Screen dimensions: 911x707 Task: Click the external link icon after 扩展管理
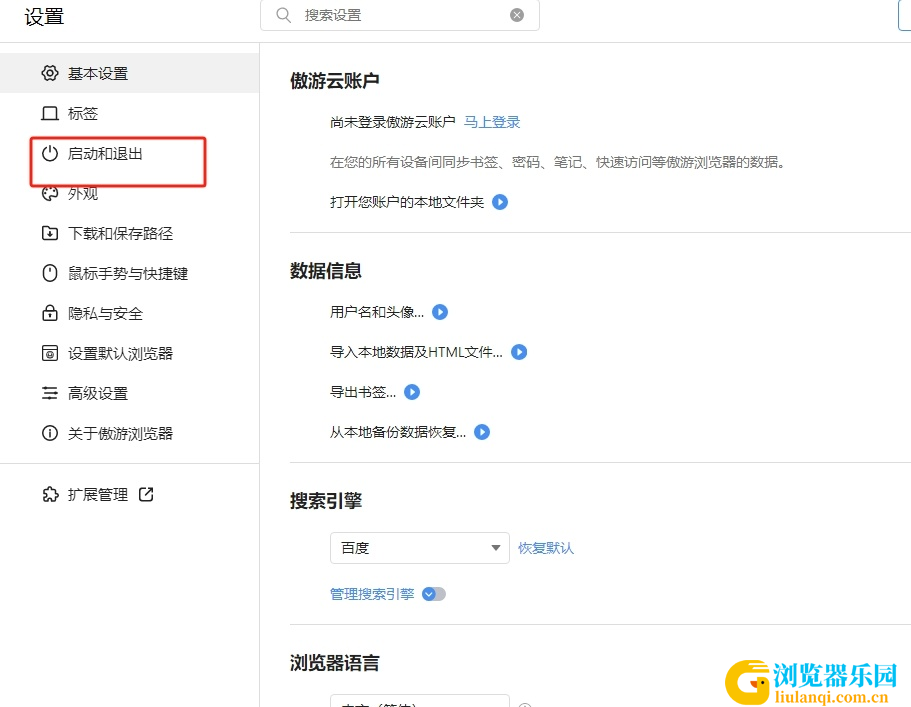click(x=146, y=494)
